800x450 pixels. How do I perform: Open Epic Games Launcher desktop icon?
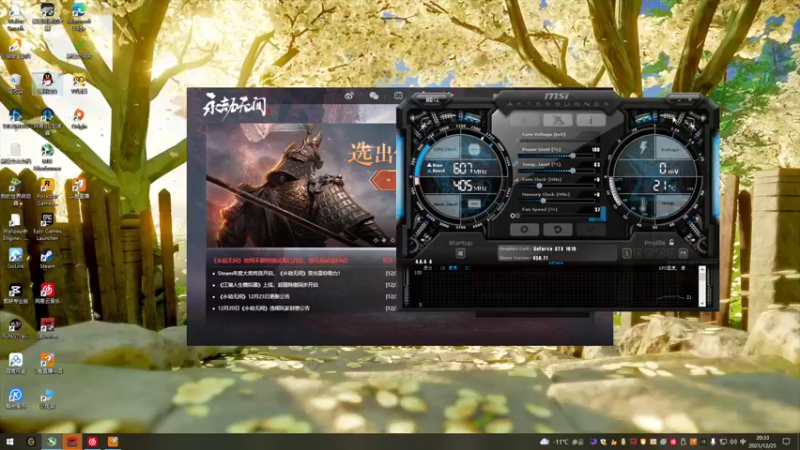coord(47,227)
